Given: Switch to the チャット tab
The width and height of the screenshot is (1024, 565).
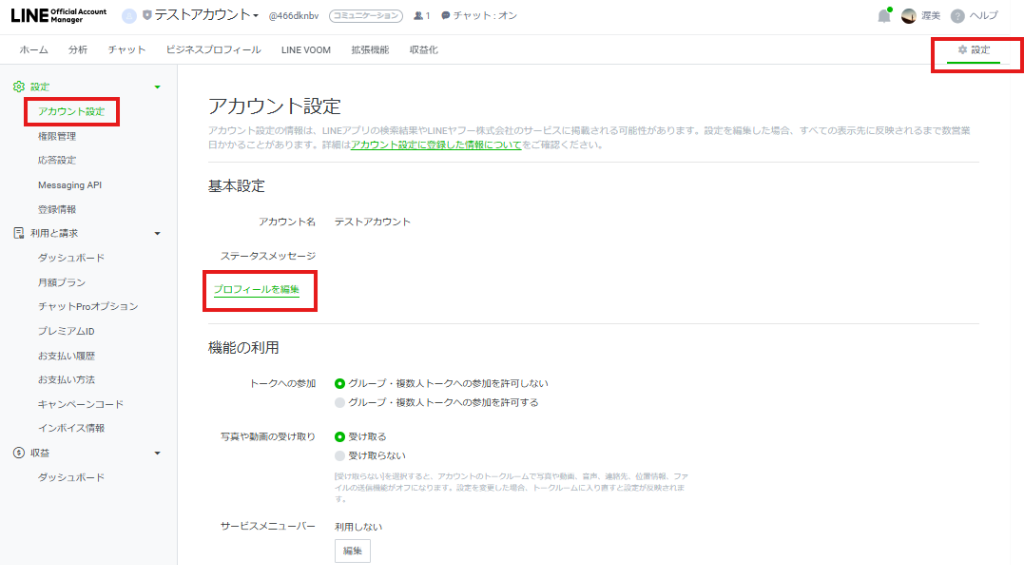Looking at the screenshot, I should coord(127,50).
